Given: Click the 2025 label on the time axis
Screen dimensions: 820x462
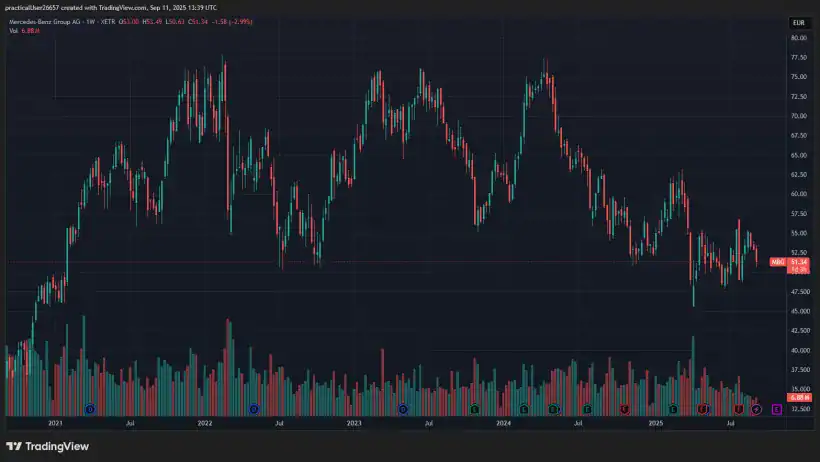Looking at the screenshot, I should pyautogui.click(x=655, y=424).
